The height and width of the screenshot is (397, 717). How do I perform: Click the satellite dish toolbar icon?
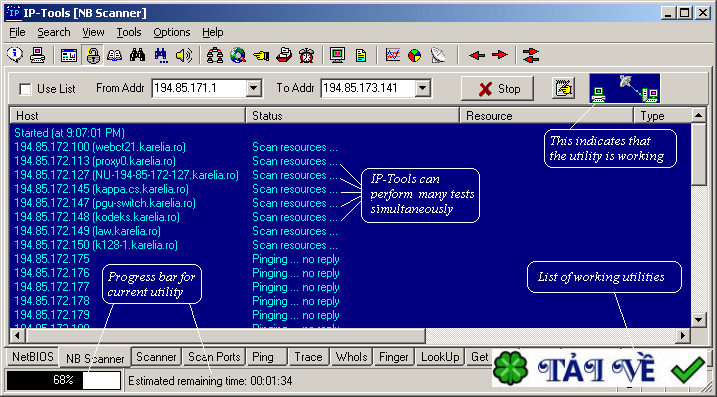(438, 55)
